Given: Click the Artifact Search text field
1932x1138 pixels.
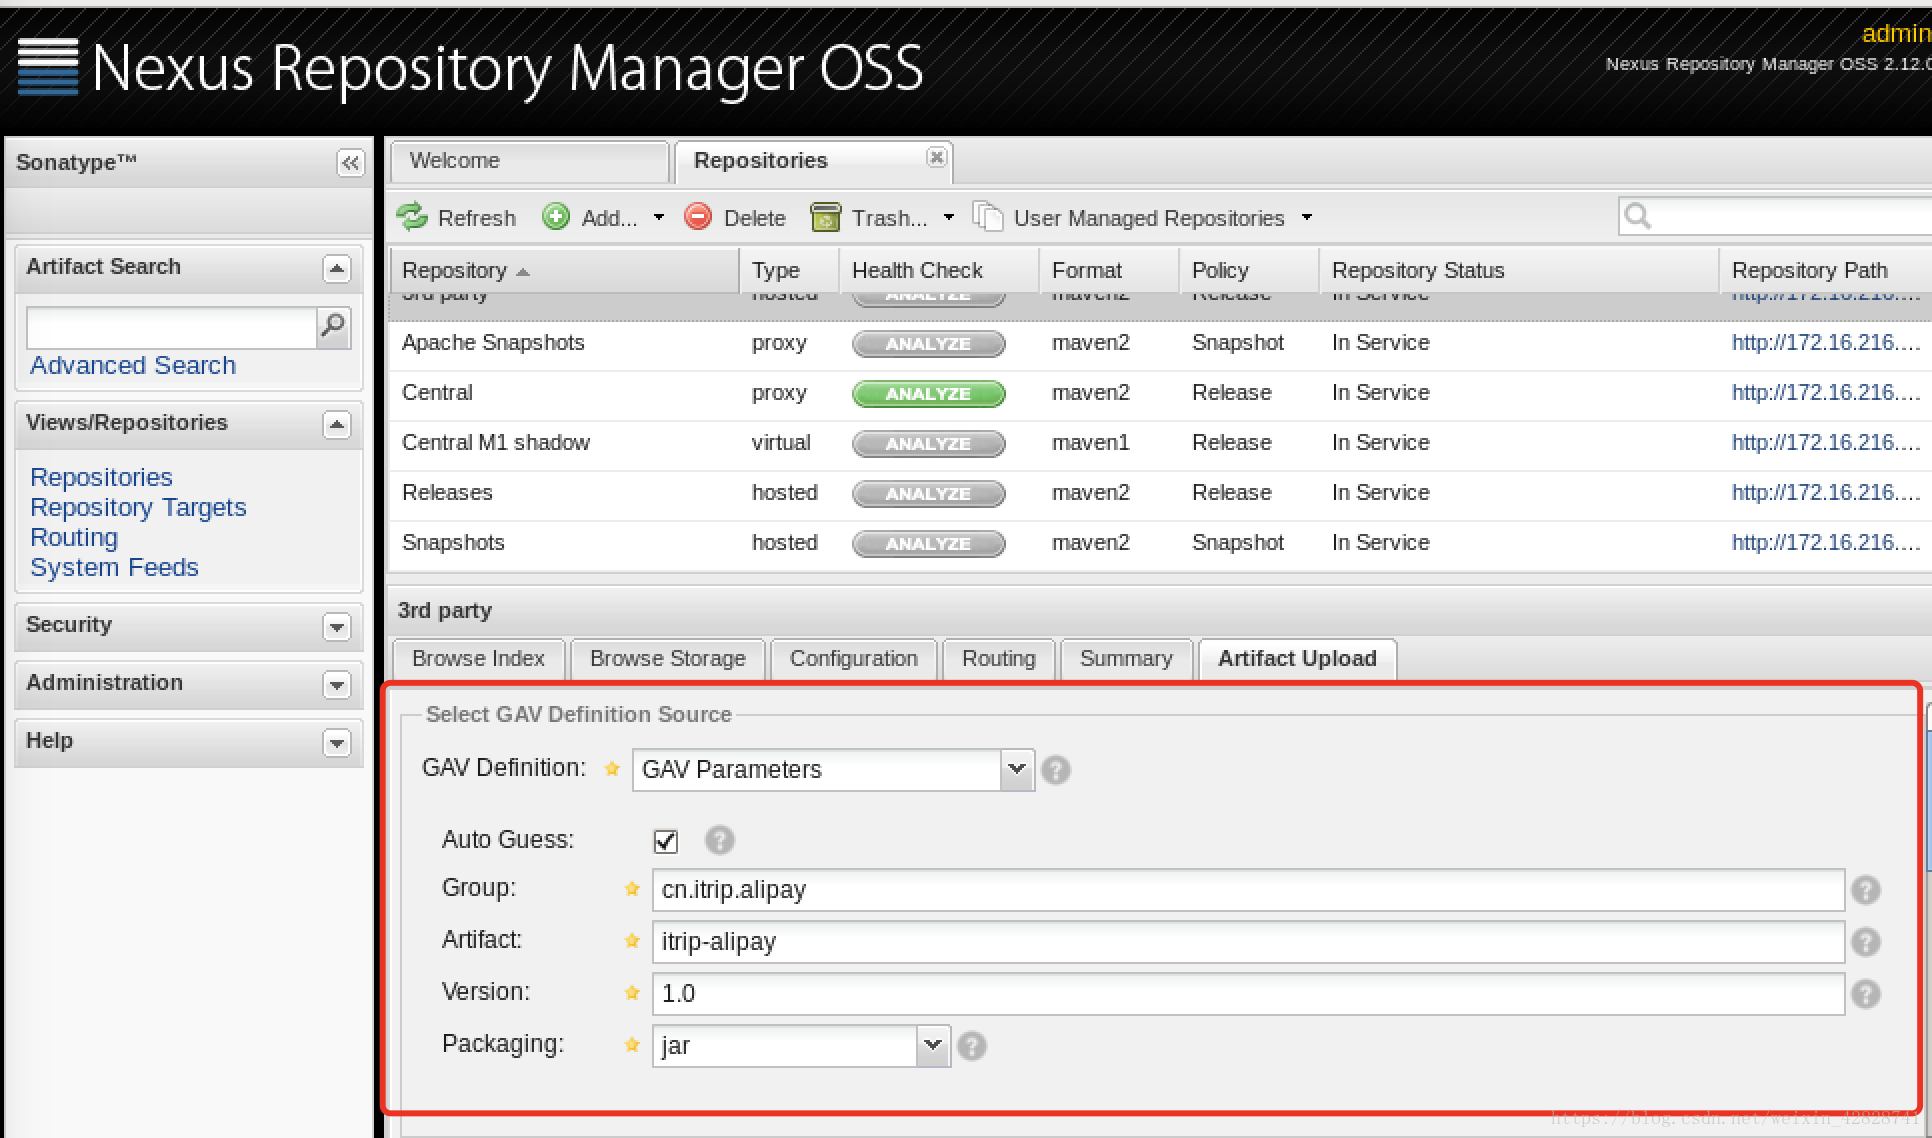Looking at the screenshot, I should pos(171,327).
